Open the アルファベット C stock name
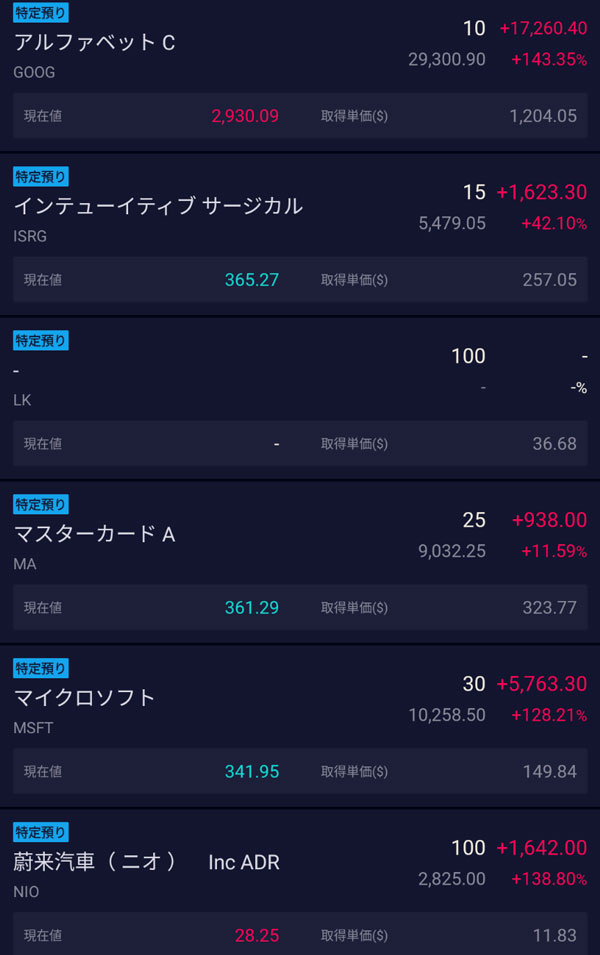Viewport: 600px width, 955px height. [94, 42]
